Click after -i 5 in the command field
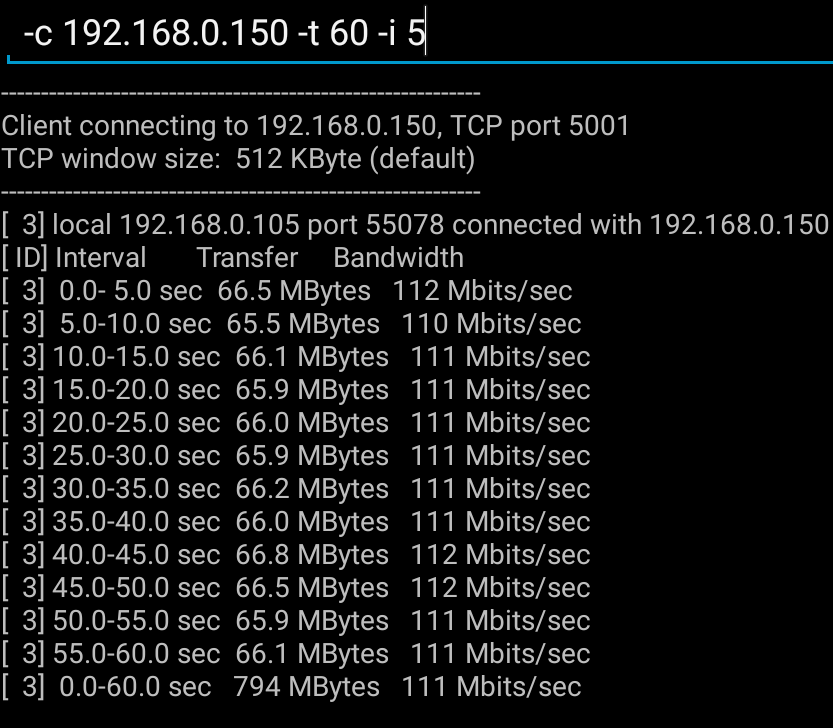 [x=426, y=33]
